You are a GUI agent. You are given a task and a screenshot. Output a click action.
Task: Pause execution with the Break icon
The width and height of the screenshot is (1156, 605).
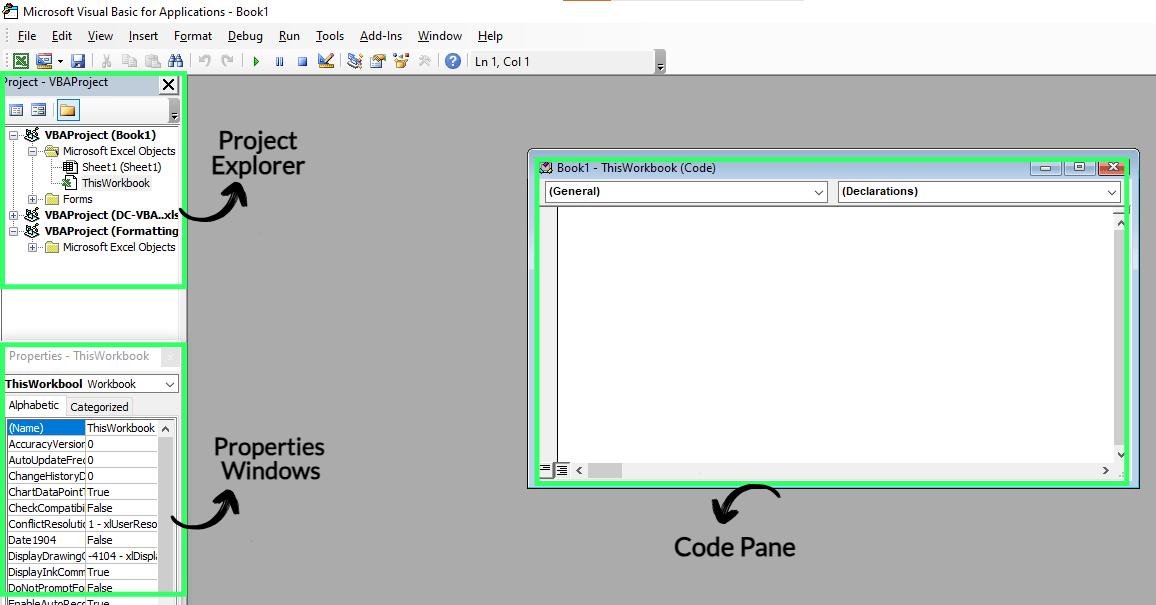pyautogui.click(x=279, y=60)
